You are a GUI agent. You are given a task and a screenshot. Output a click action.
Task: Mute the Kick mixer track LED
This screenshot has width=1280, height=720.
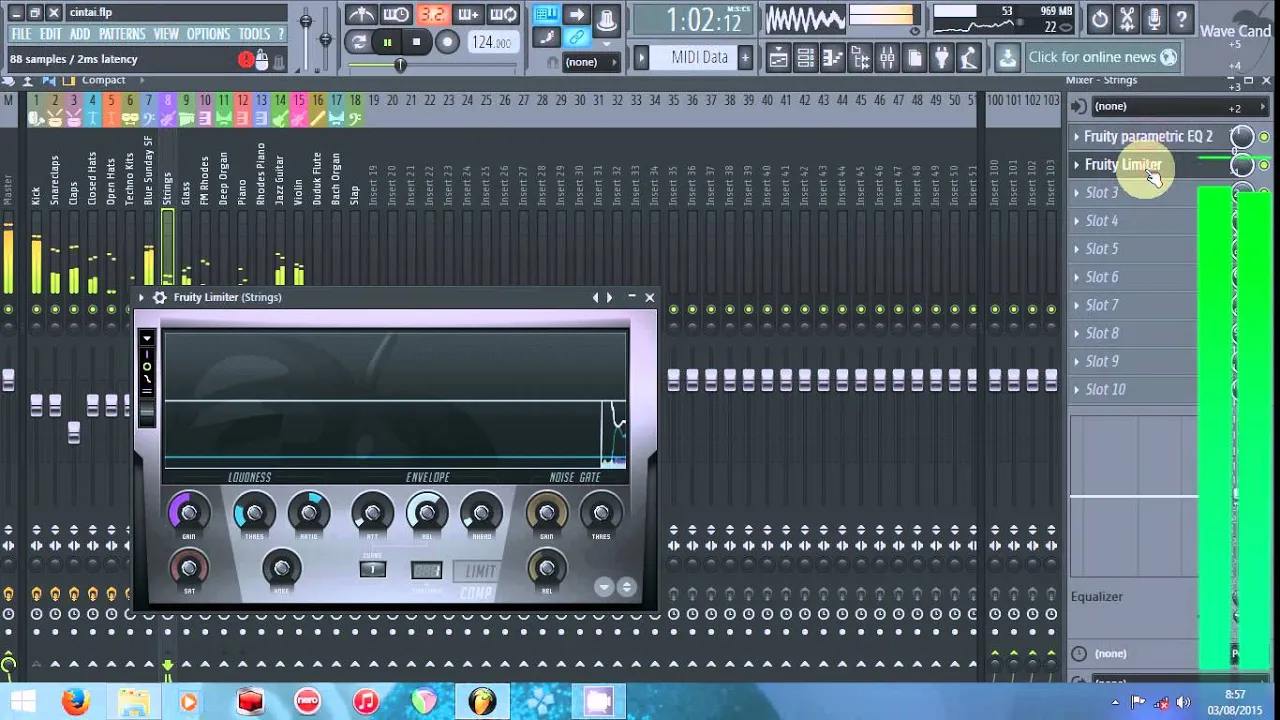36,310
